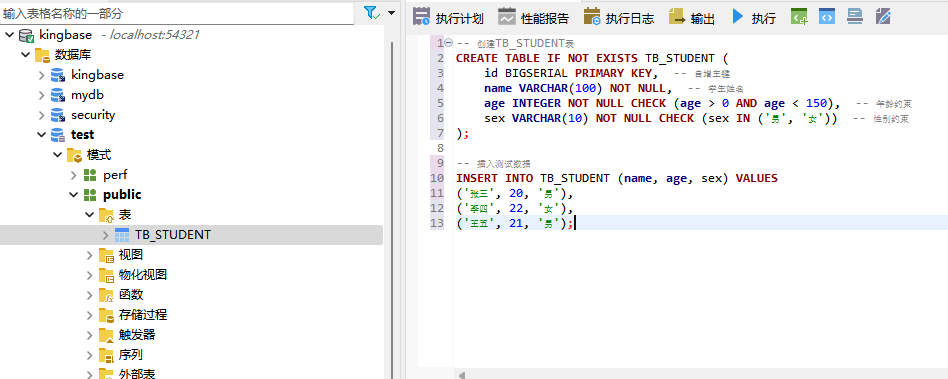Click INTEGER in the age column line

[x=536, y=103]
